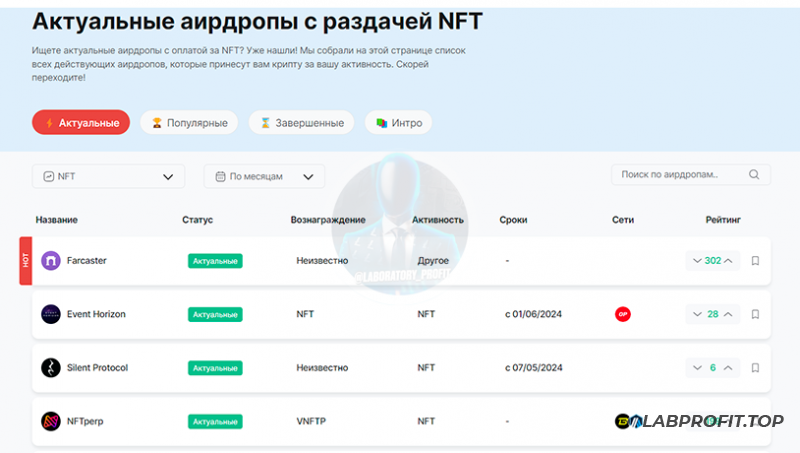
Task: Upvote Farcaster with the up arrow
Action: 729,261
